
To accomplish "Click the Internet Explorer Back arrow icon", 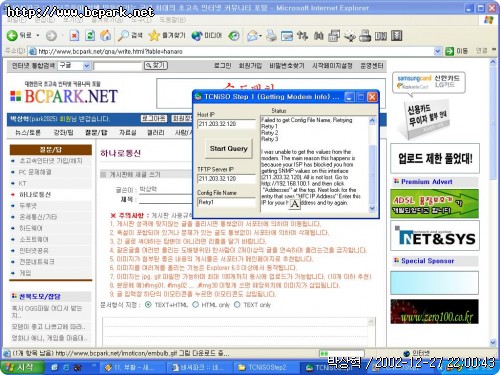I will (x=12, y=35).
